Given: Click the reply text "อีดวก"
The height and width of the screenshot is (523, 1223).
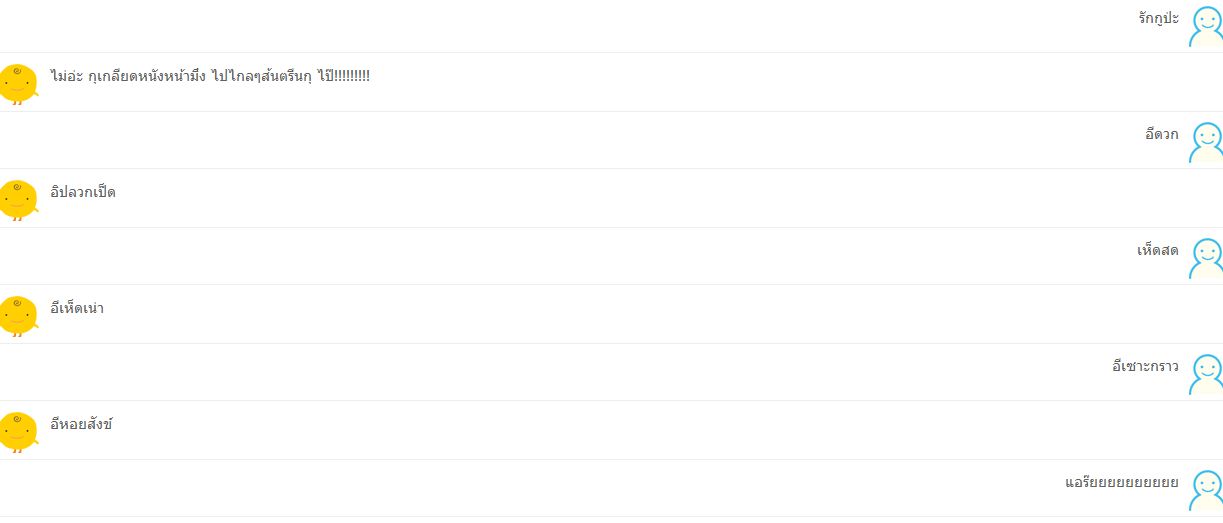Looking at the screenshot, I should pos(1162,134).
